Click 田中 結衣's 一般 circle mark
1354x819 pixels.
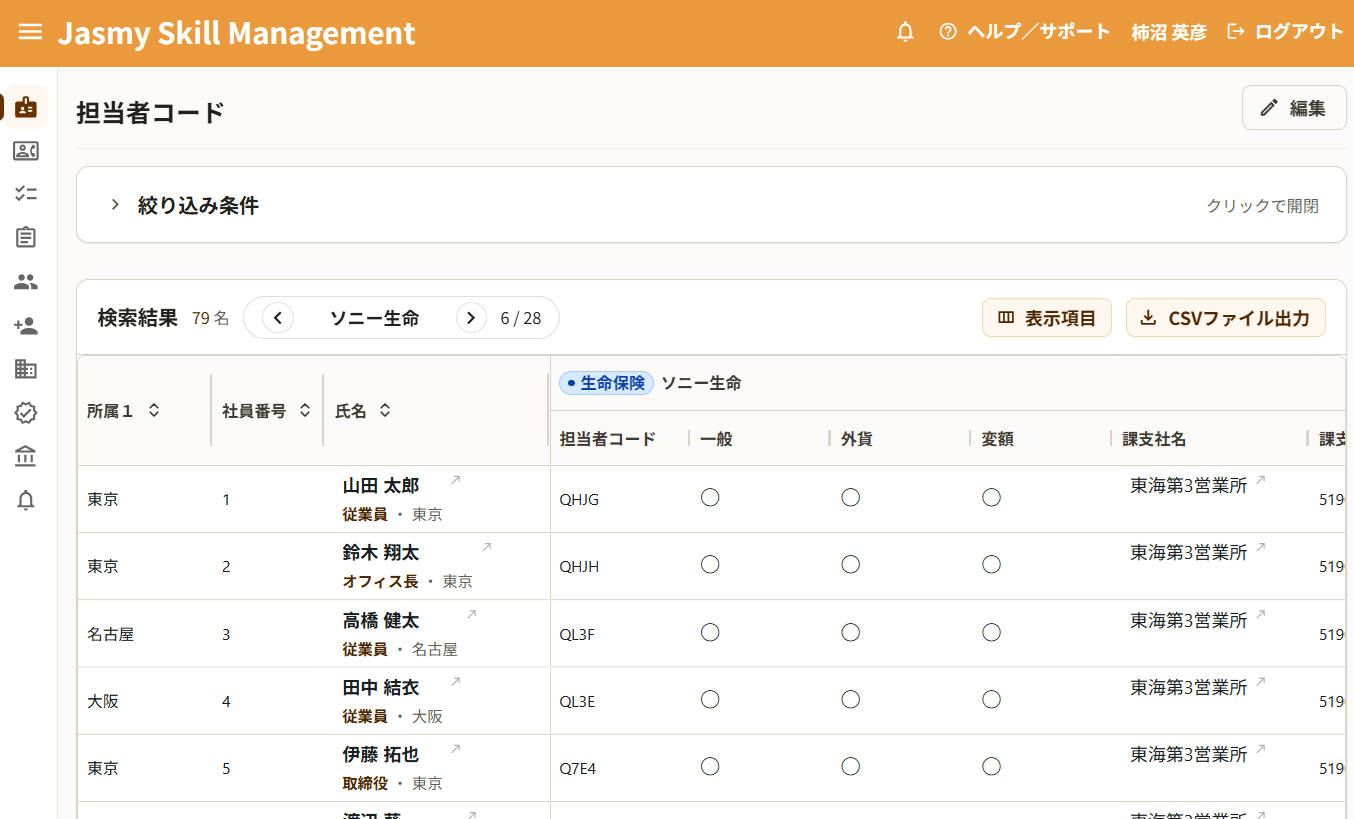coord(710,699)
